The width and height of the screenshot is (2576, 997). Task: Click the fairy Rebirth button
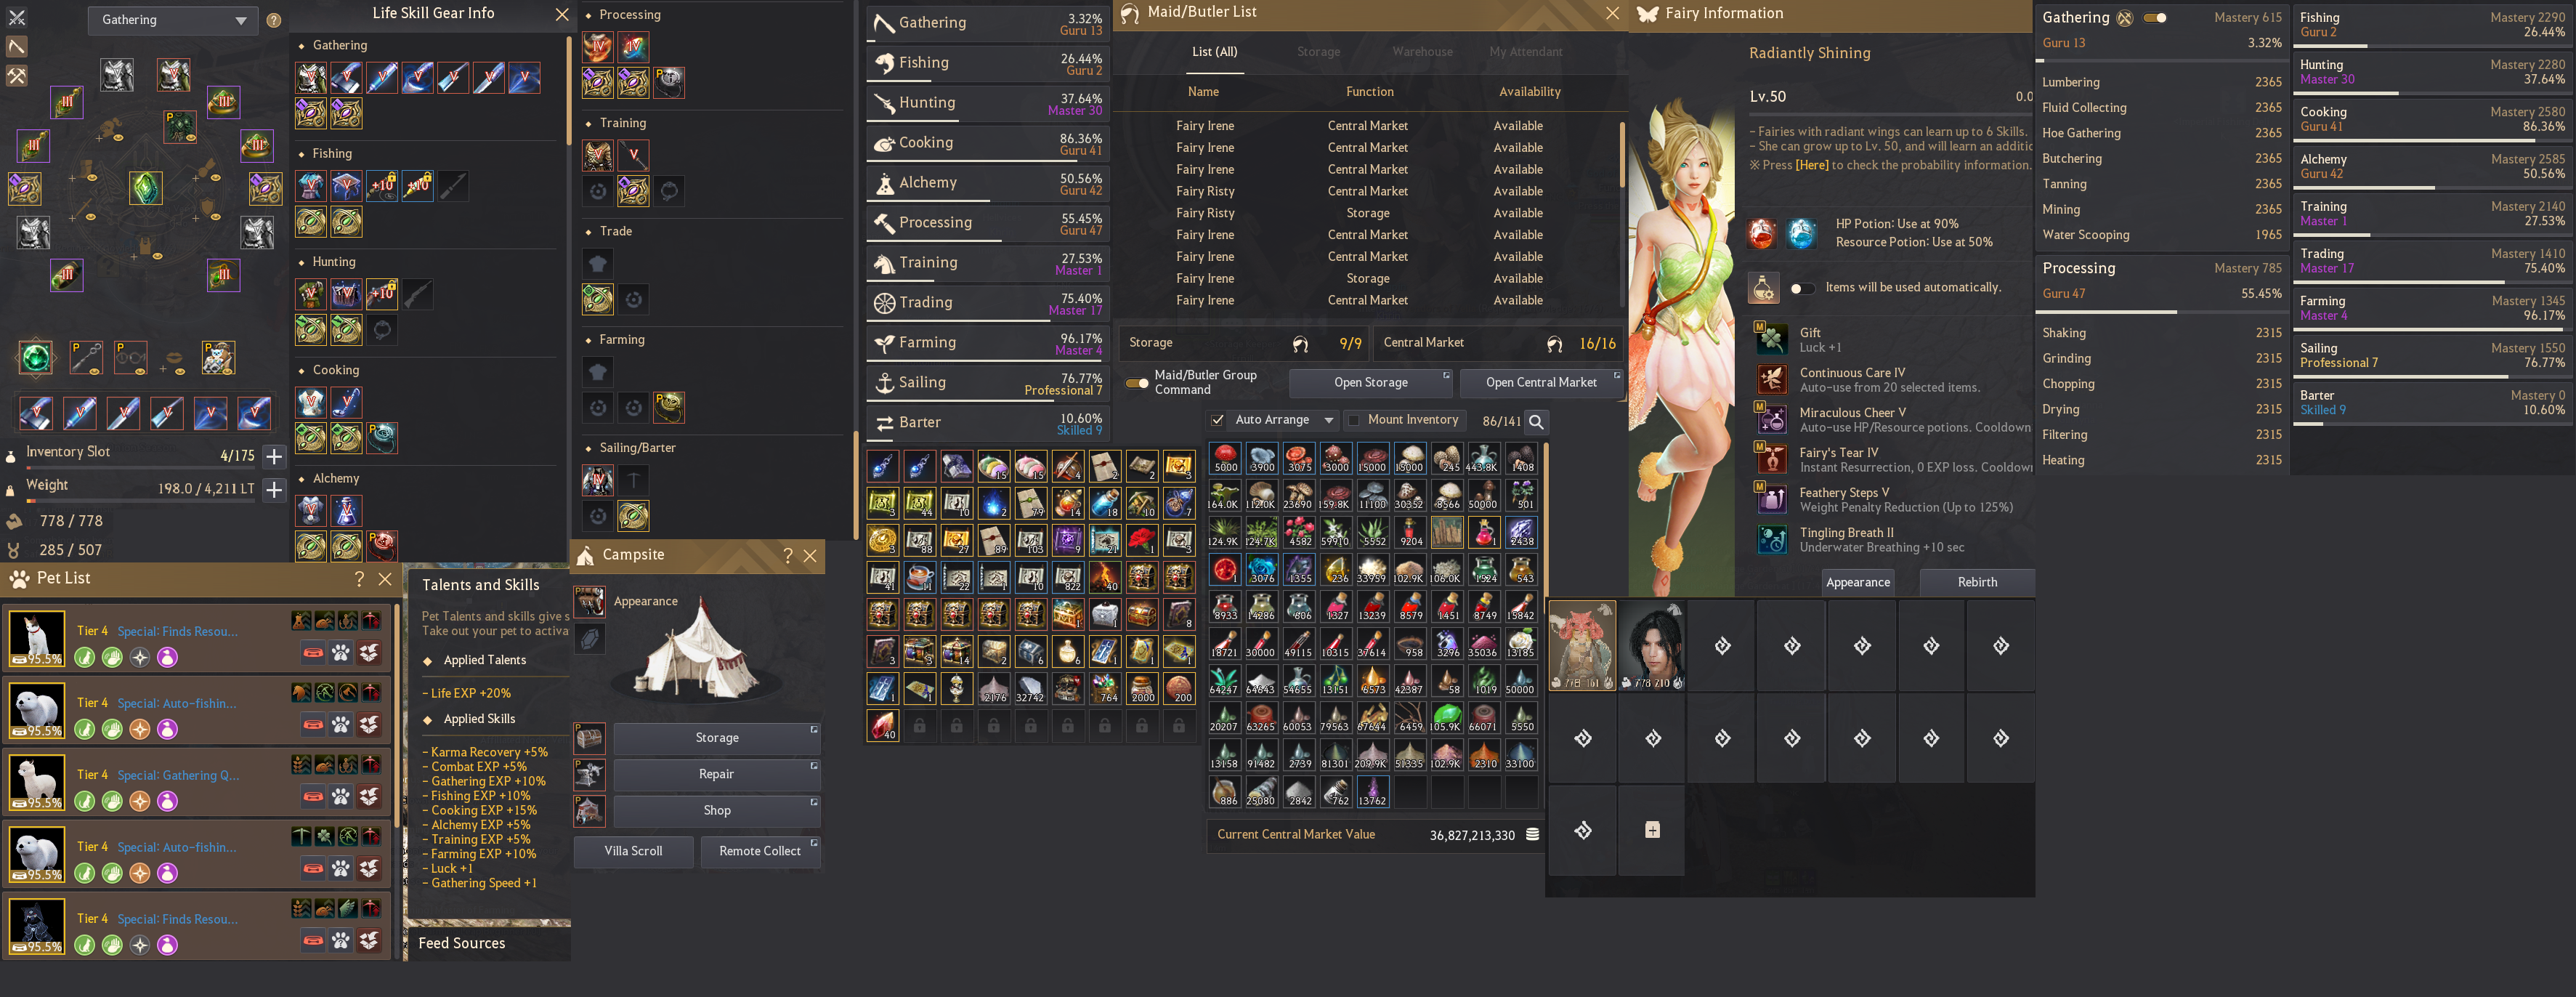tap(1977, 582)
